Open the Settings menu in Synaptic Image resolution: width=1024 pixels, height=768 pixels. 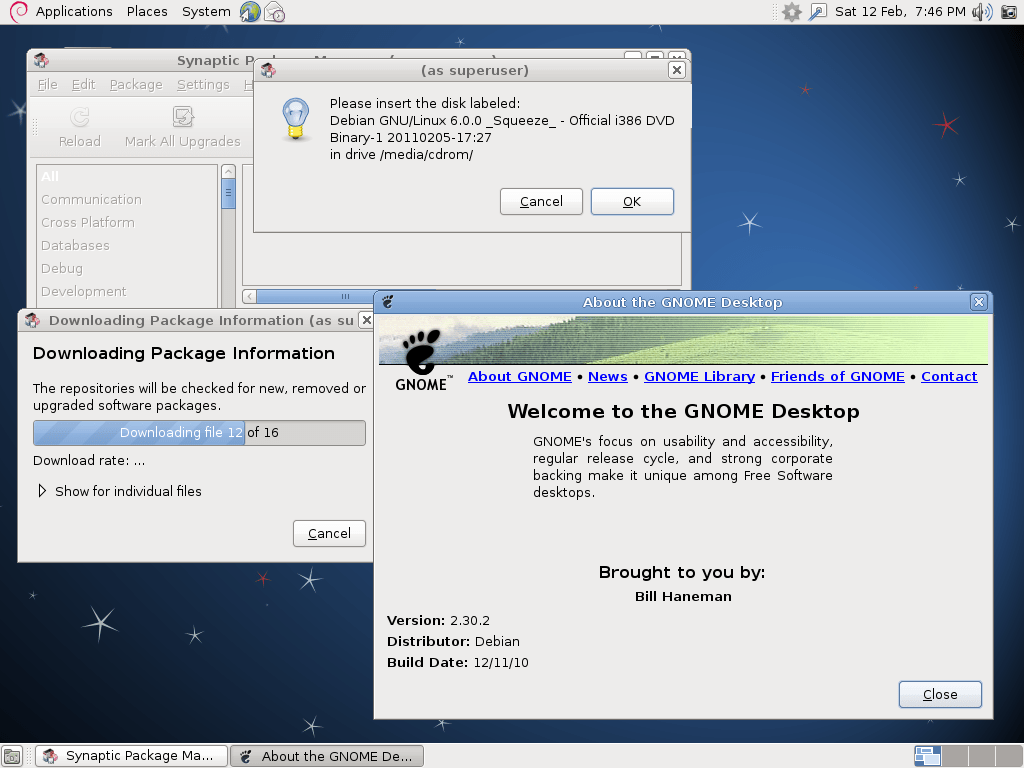(202, 84)
